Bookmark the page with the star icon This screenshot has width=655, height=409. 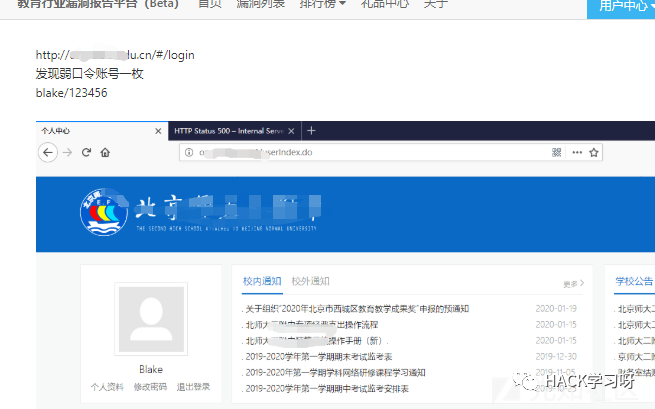coord(594,152)
